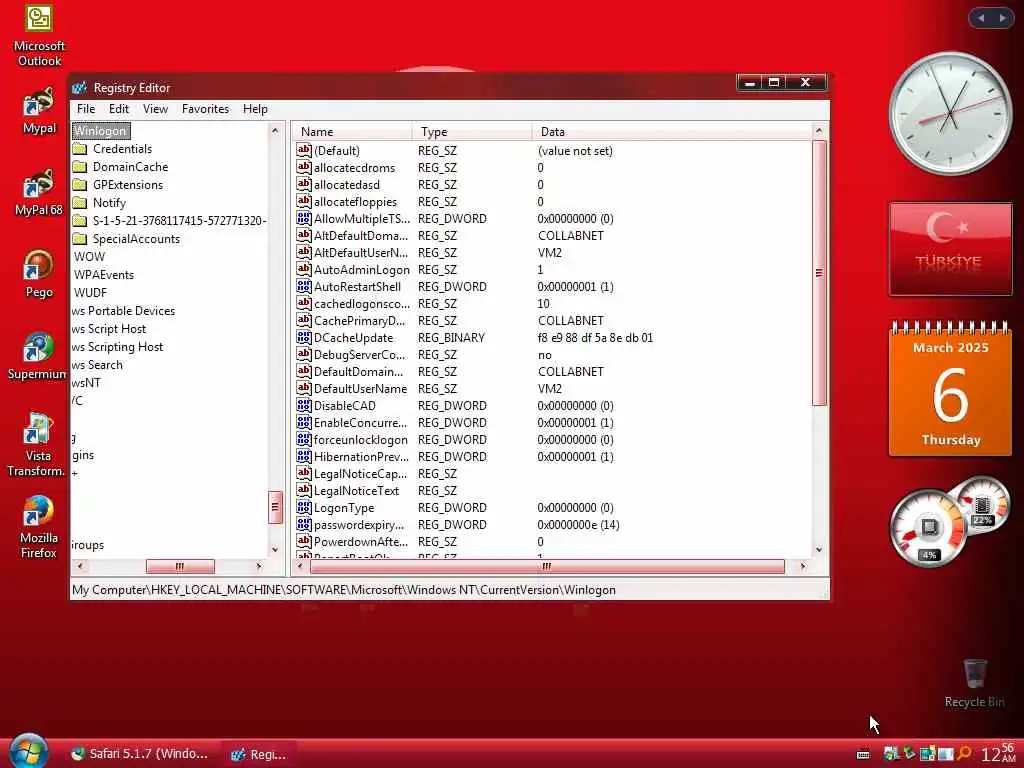
Task: Open the MyPal 68 desktop shortcut
Action: [x=39, y=192]
